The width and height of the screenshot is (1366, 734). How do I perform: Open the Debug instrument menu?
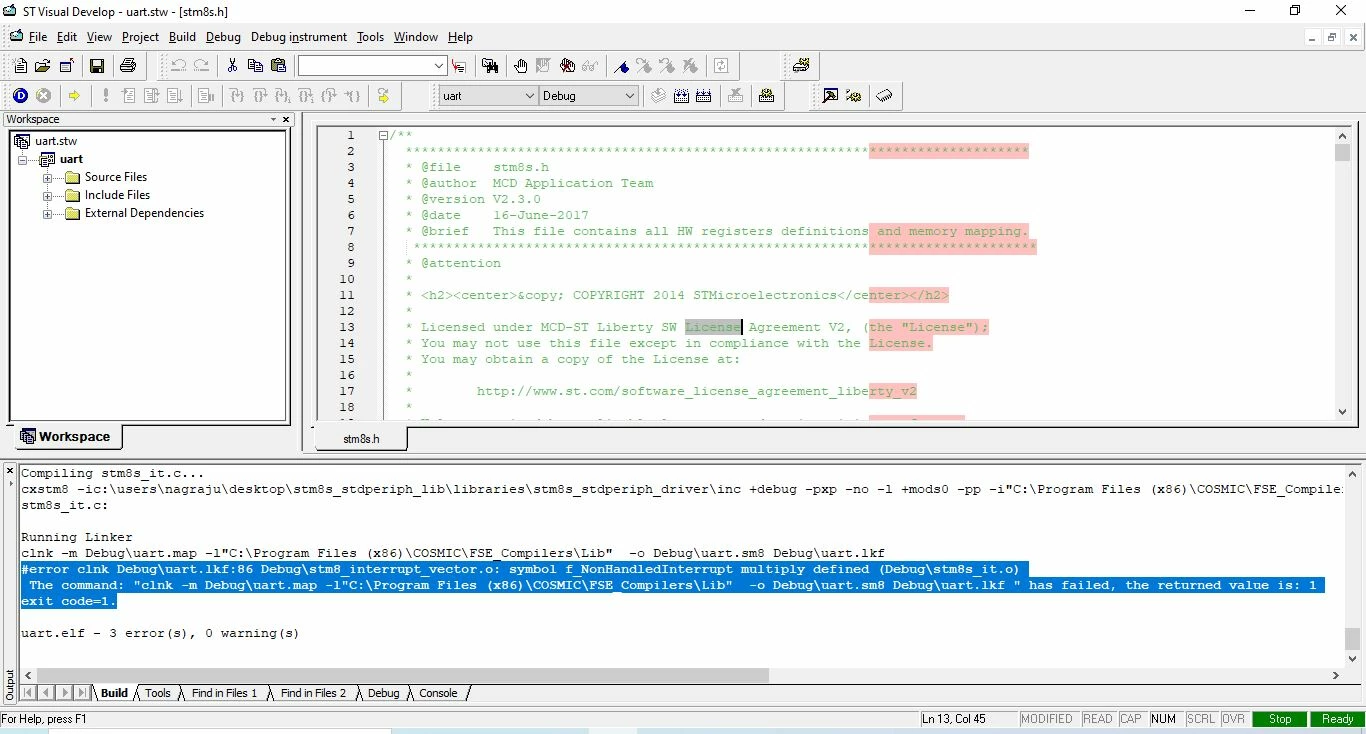coord(299,37)
